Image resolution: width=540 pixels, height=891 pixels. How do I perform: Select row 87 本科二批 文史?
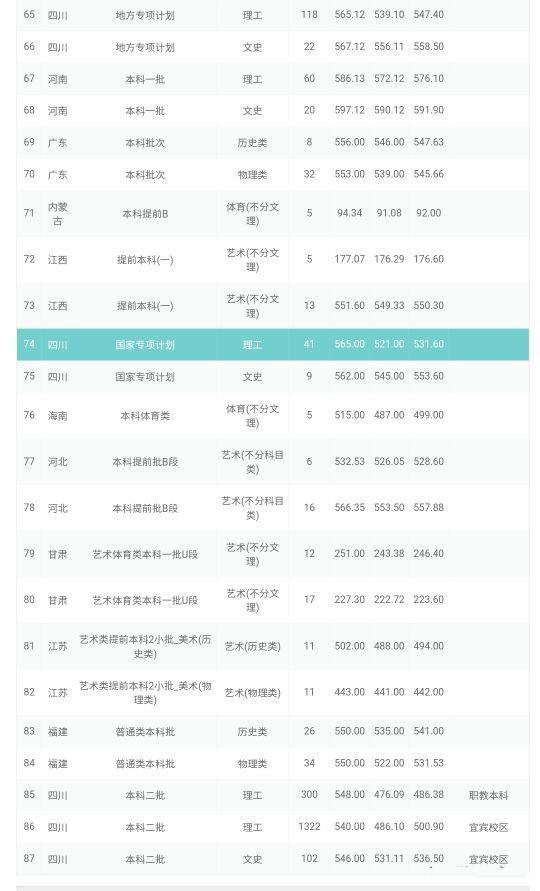pyautogui.click(x=273, y=859)
